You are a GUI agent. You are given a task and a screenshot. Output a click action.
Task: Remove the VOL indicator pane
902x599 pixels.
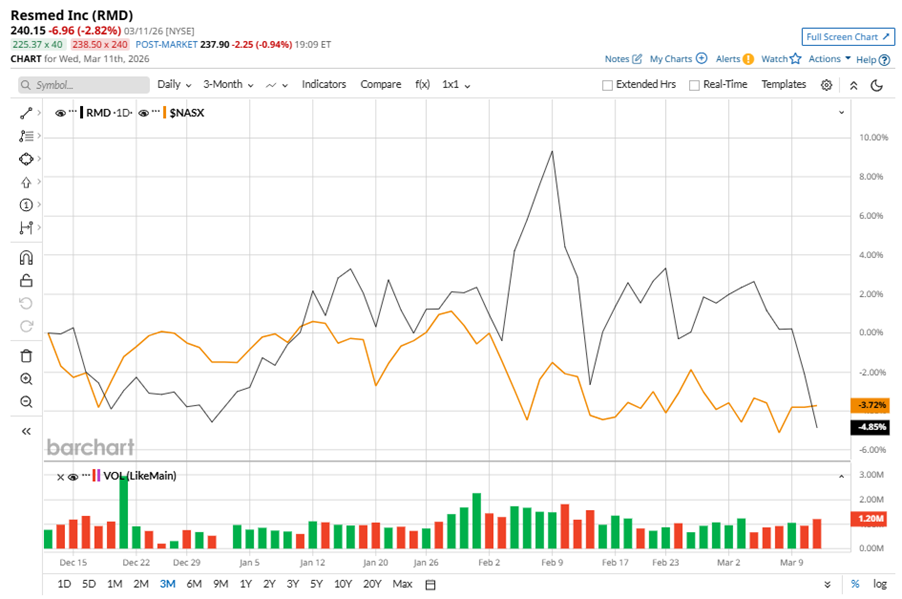click(60, 477)
